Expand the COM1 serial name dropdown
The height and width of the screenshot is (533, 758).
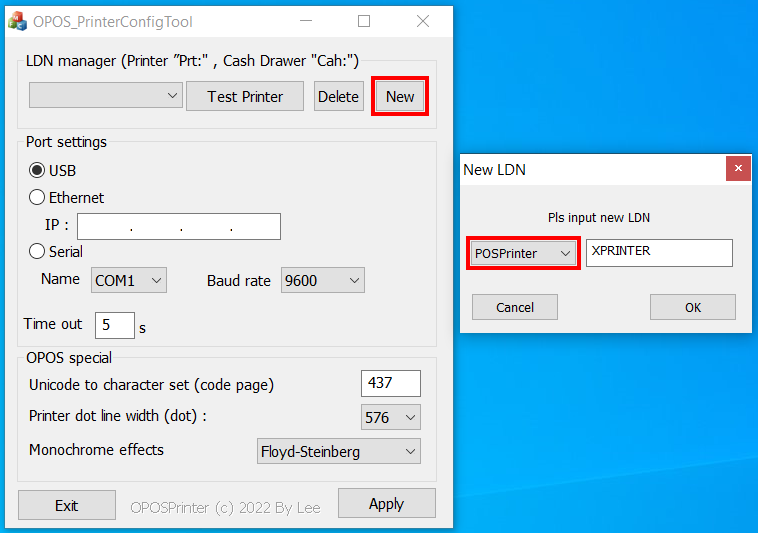coord(129,281)
